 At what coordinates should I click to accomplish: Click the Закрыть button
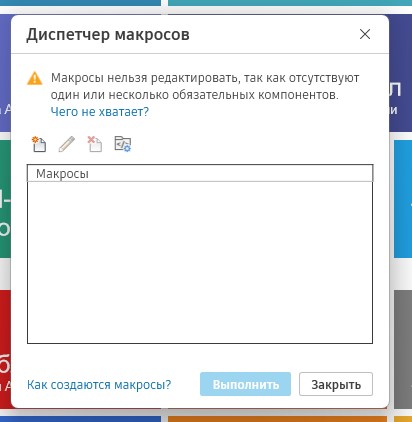pos(336,384)
